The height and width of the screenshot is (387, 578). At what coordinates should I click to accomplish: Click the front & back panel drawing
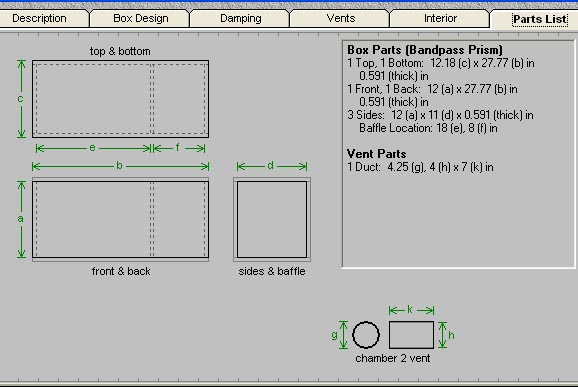(120, 219)
